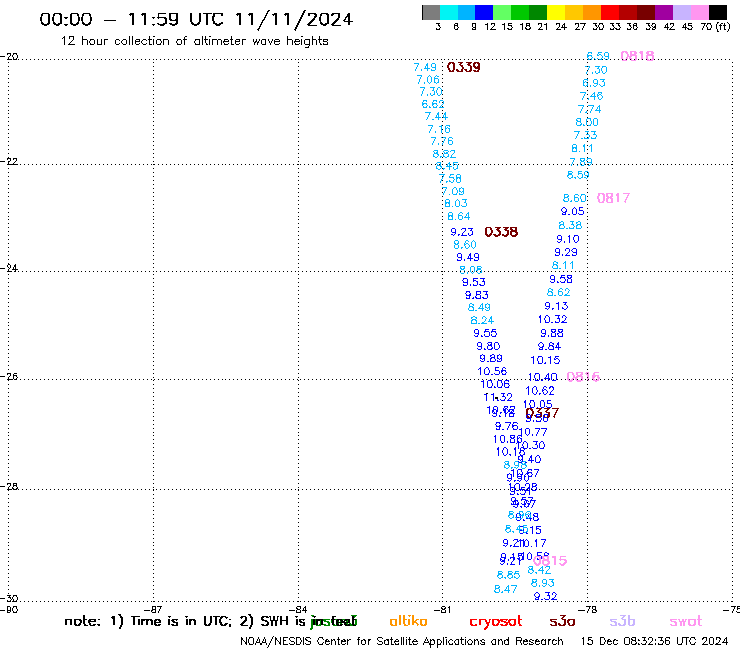Click the wave height value 10.56
Image resolution: width=740 pixels, height=650 pixels.
(492, 371)
